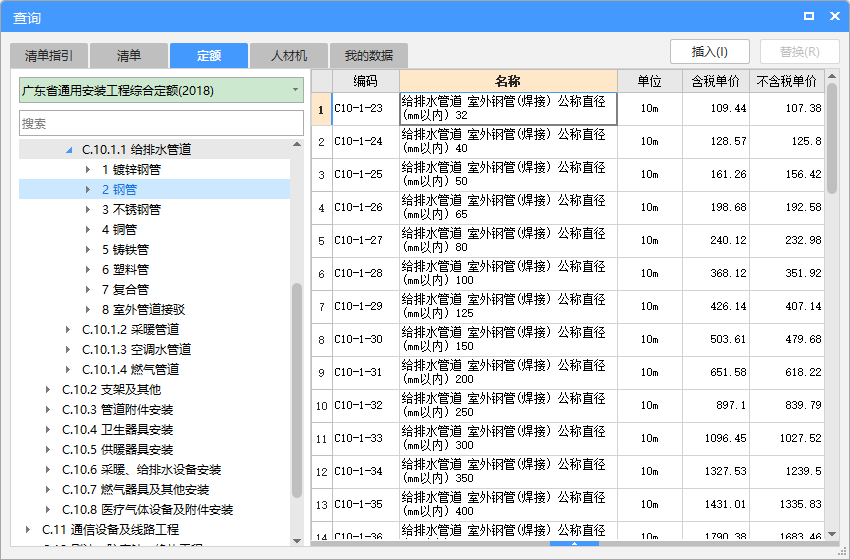
Task: Click the 不含税单价 column header
Action: tap(787, 81)
